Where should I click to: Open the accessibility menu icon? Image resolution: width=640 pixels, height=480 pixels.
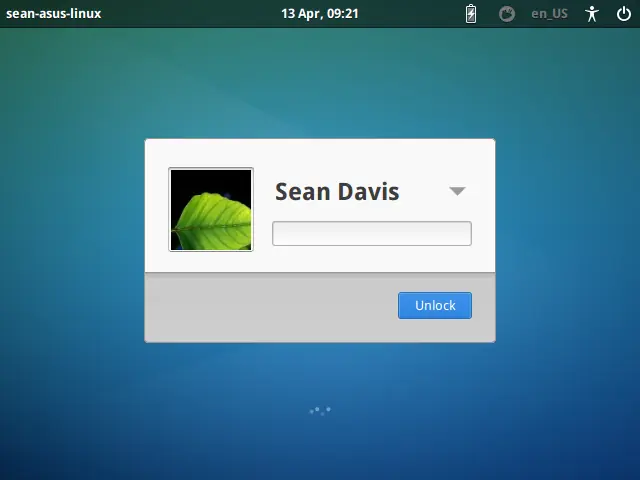[591, 14]
